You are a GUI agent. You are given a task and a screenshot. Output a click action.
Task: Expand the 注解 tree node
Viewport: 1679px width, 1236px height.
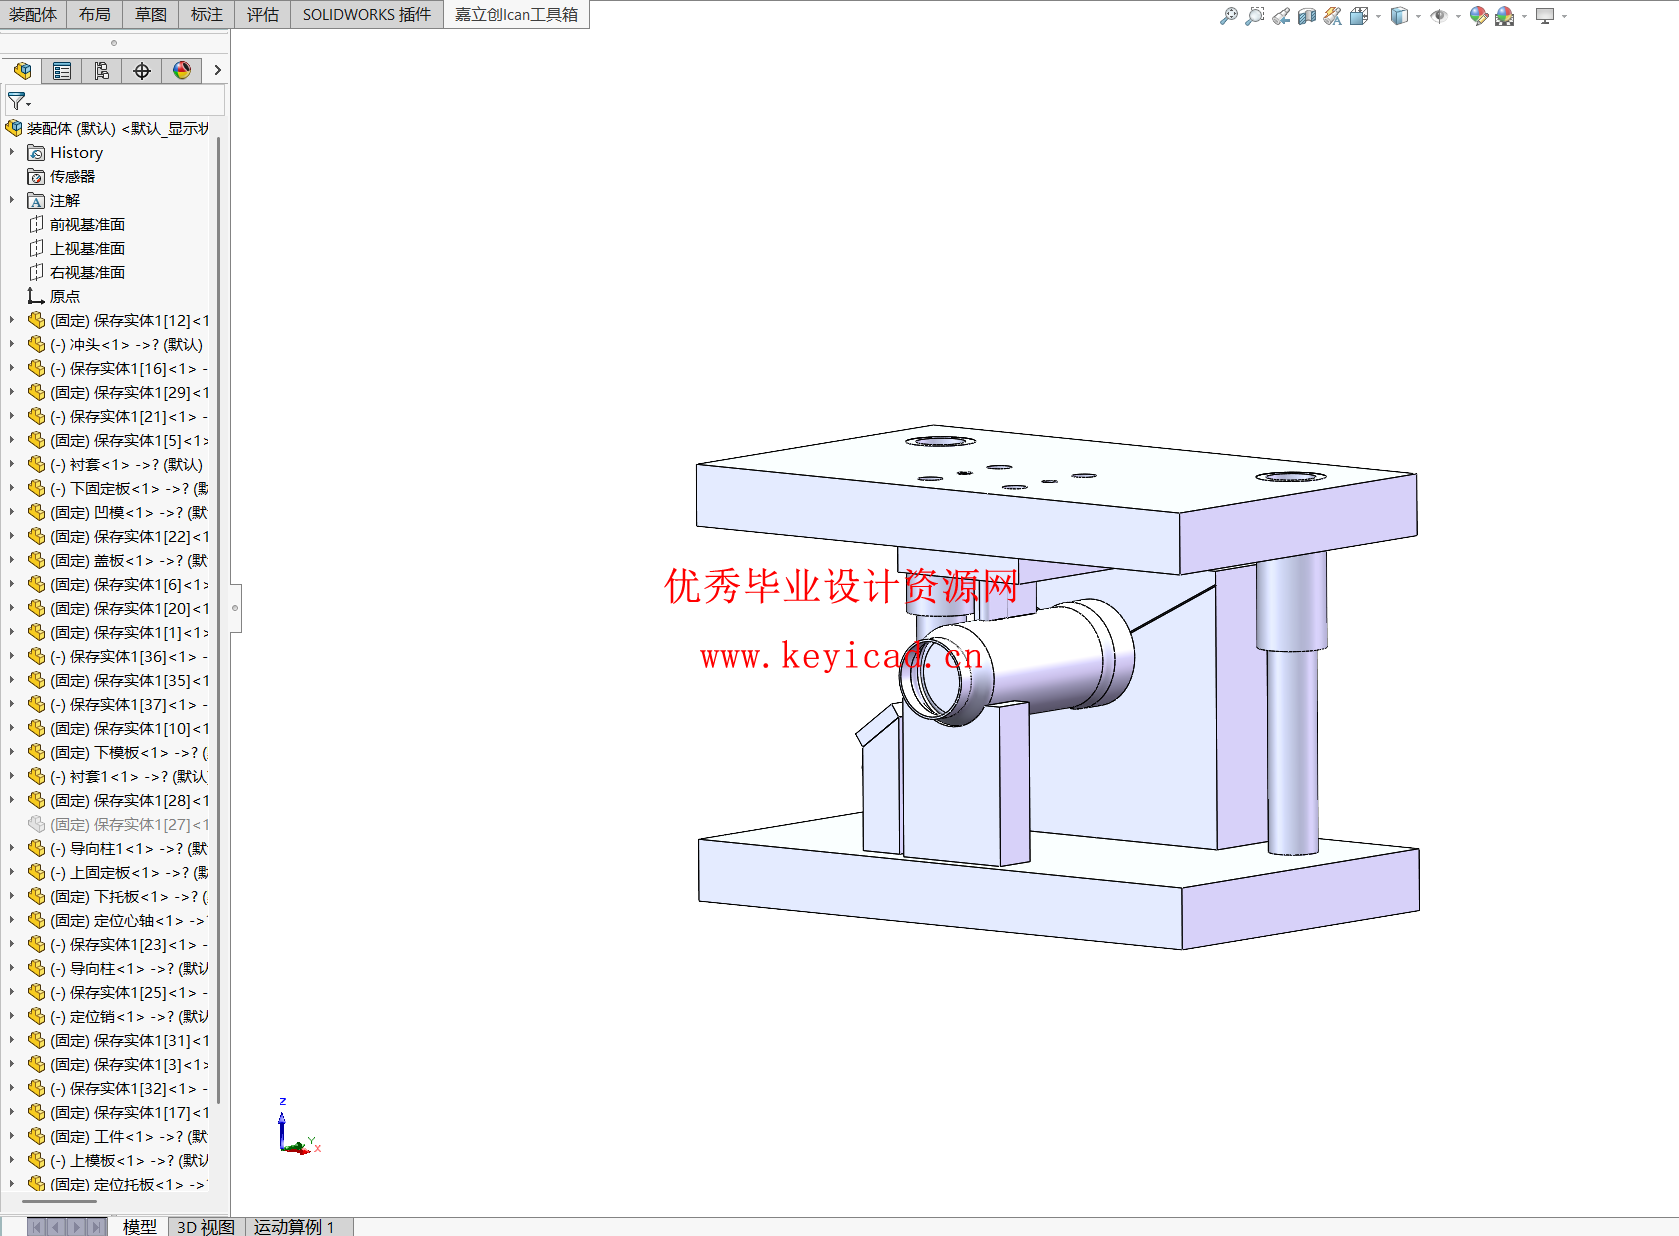[x=12, y=200]
